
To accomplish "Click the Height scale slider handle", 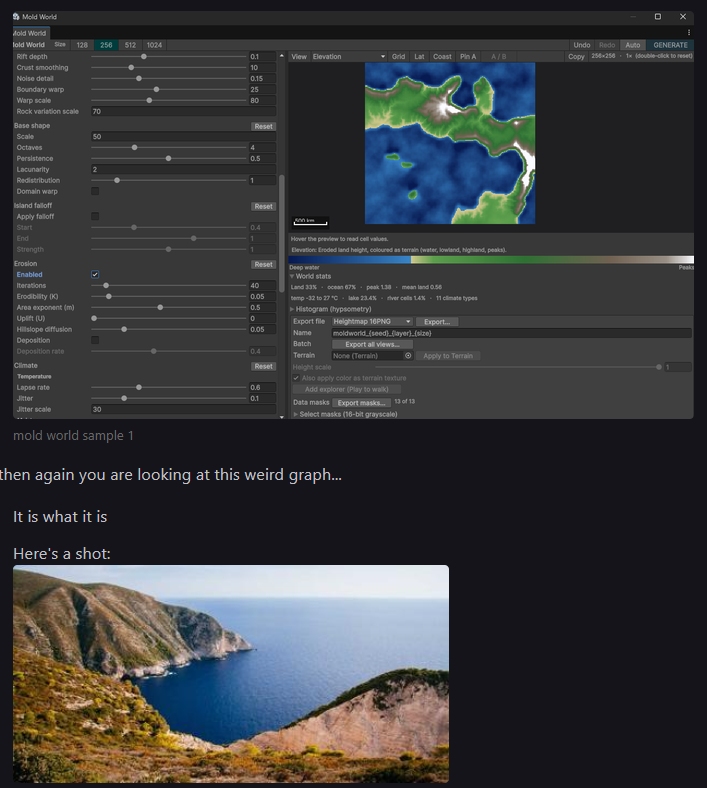I will point(659,367).
